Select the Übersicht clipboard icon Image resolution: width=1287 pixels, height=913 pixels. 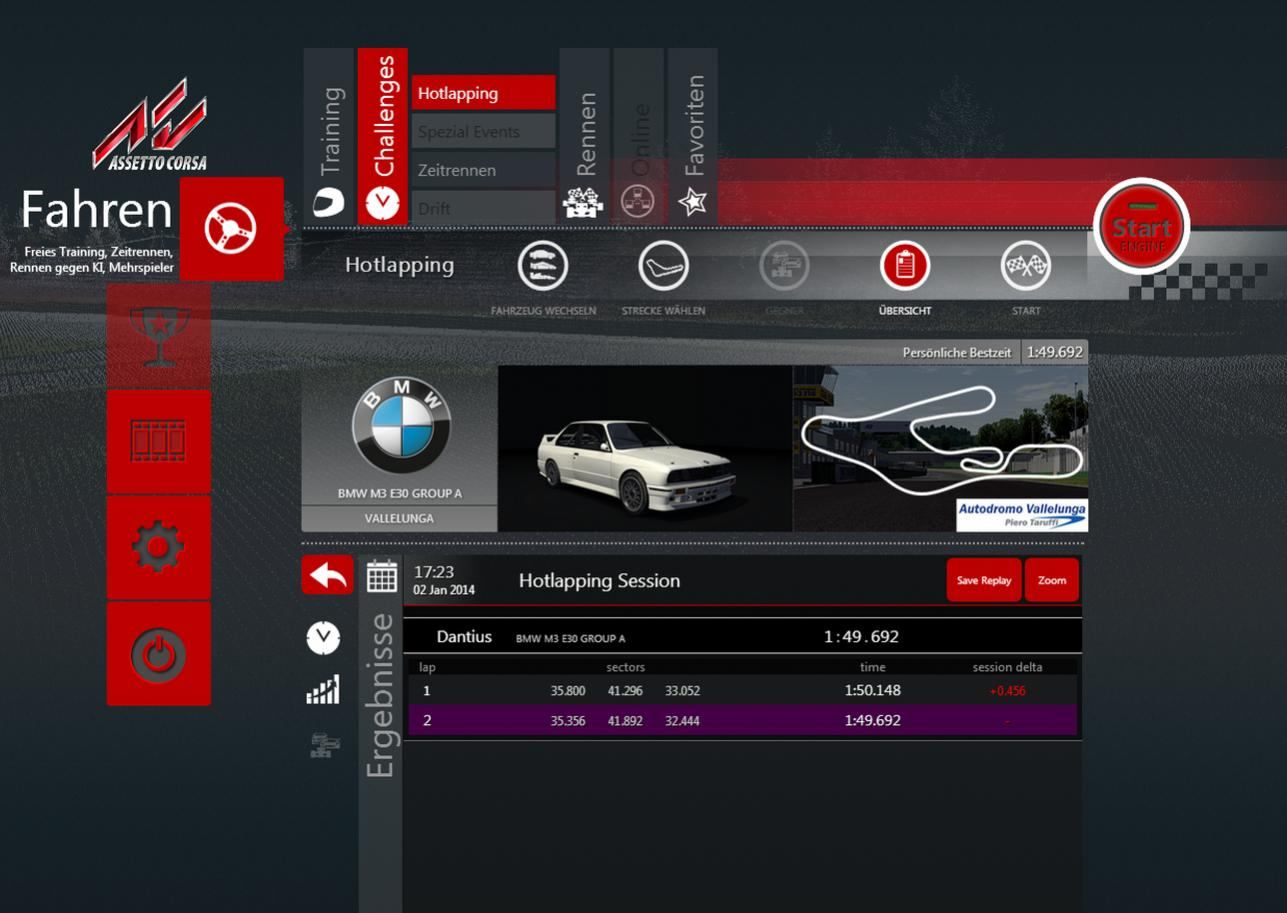[905, 266]
